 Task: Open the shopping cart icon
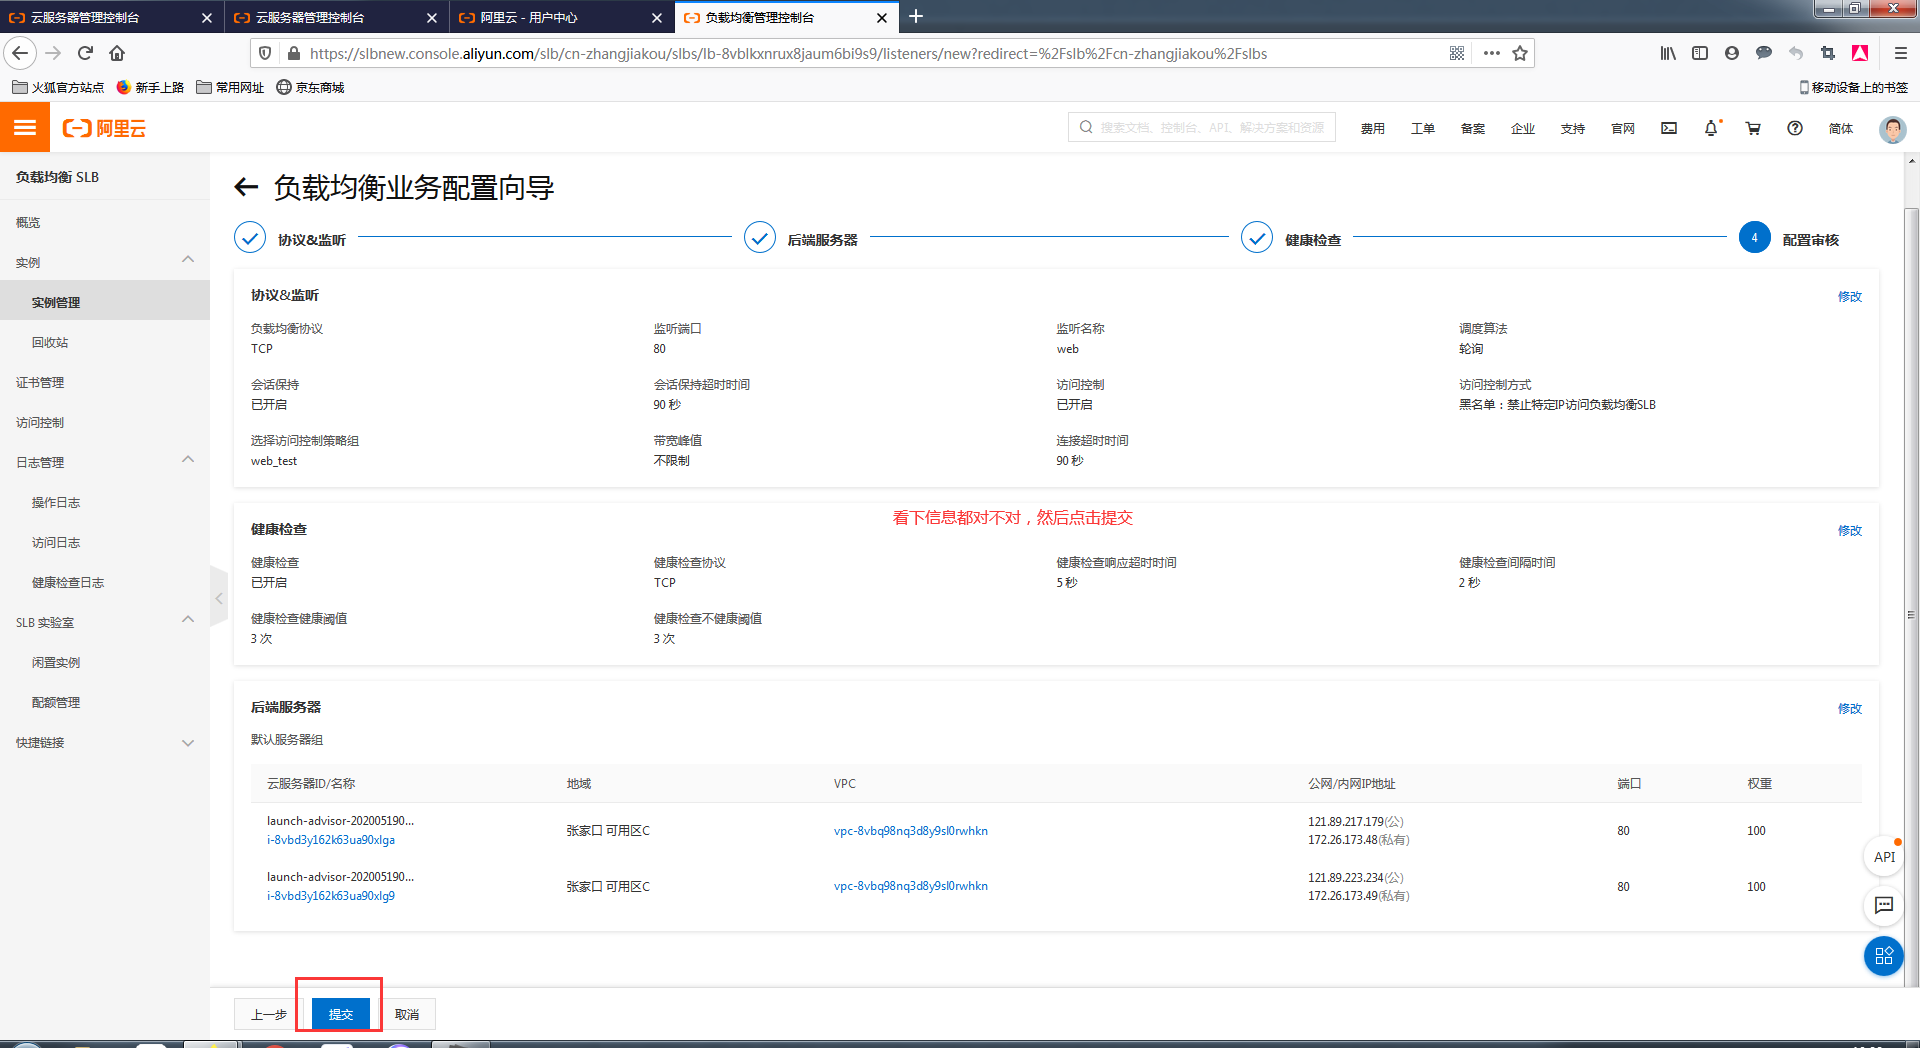point(1753,128)
